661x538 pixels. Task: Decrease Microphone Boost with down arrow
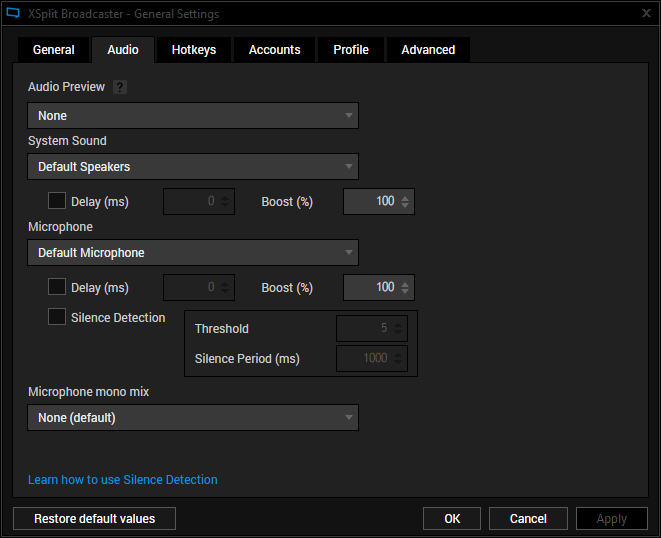pos(405,292)
